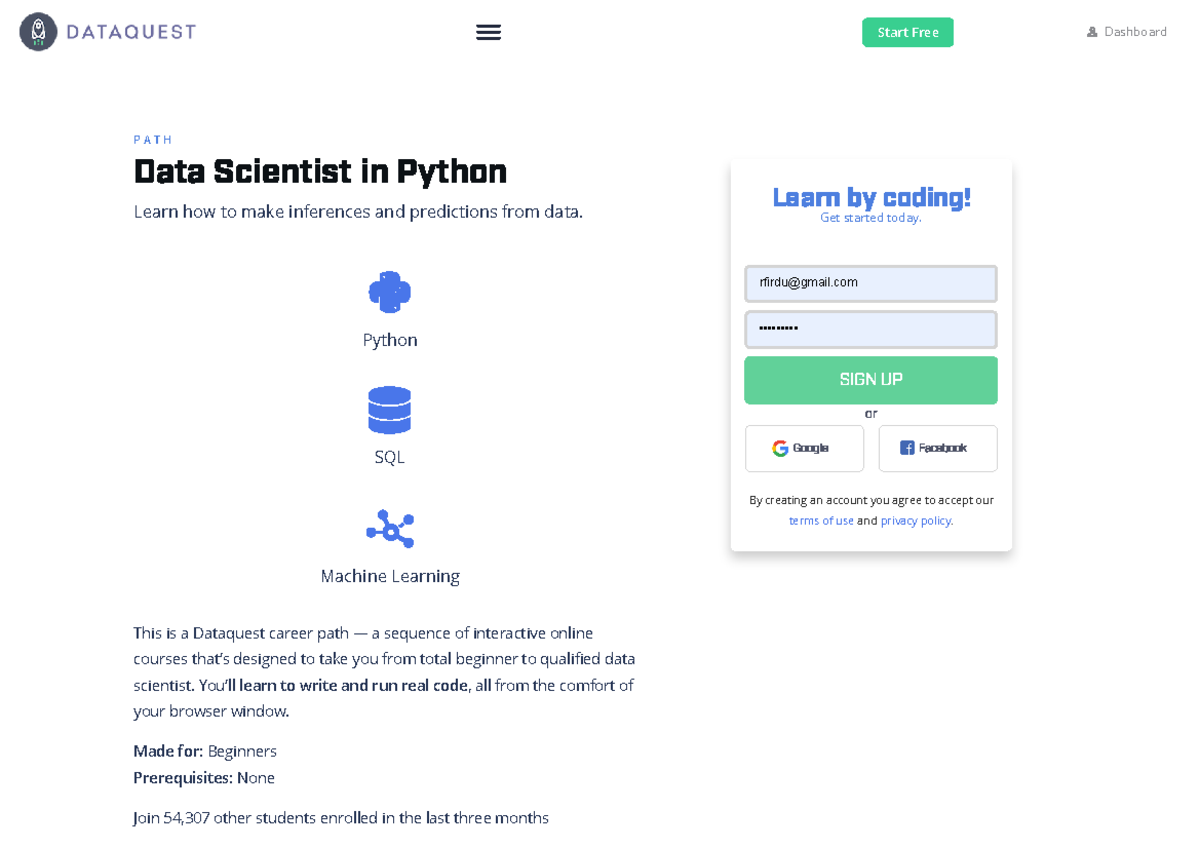Viewport: 1200px width, 848px height.
Task: Click the SQL text label
Action: (x=389, y=457)
